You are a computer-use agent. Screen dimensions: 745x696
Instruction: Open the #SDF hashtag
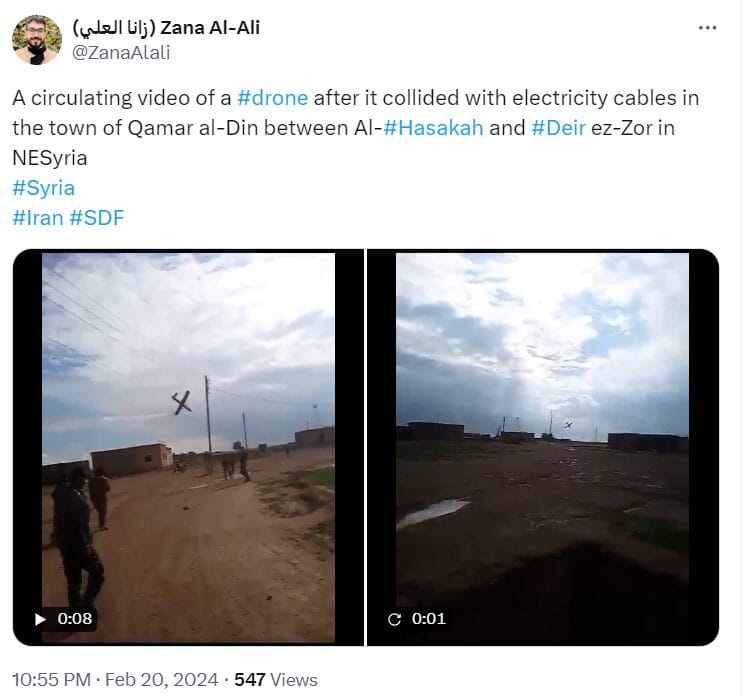tap(96, 218)
